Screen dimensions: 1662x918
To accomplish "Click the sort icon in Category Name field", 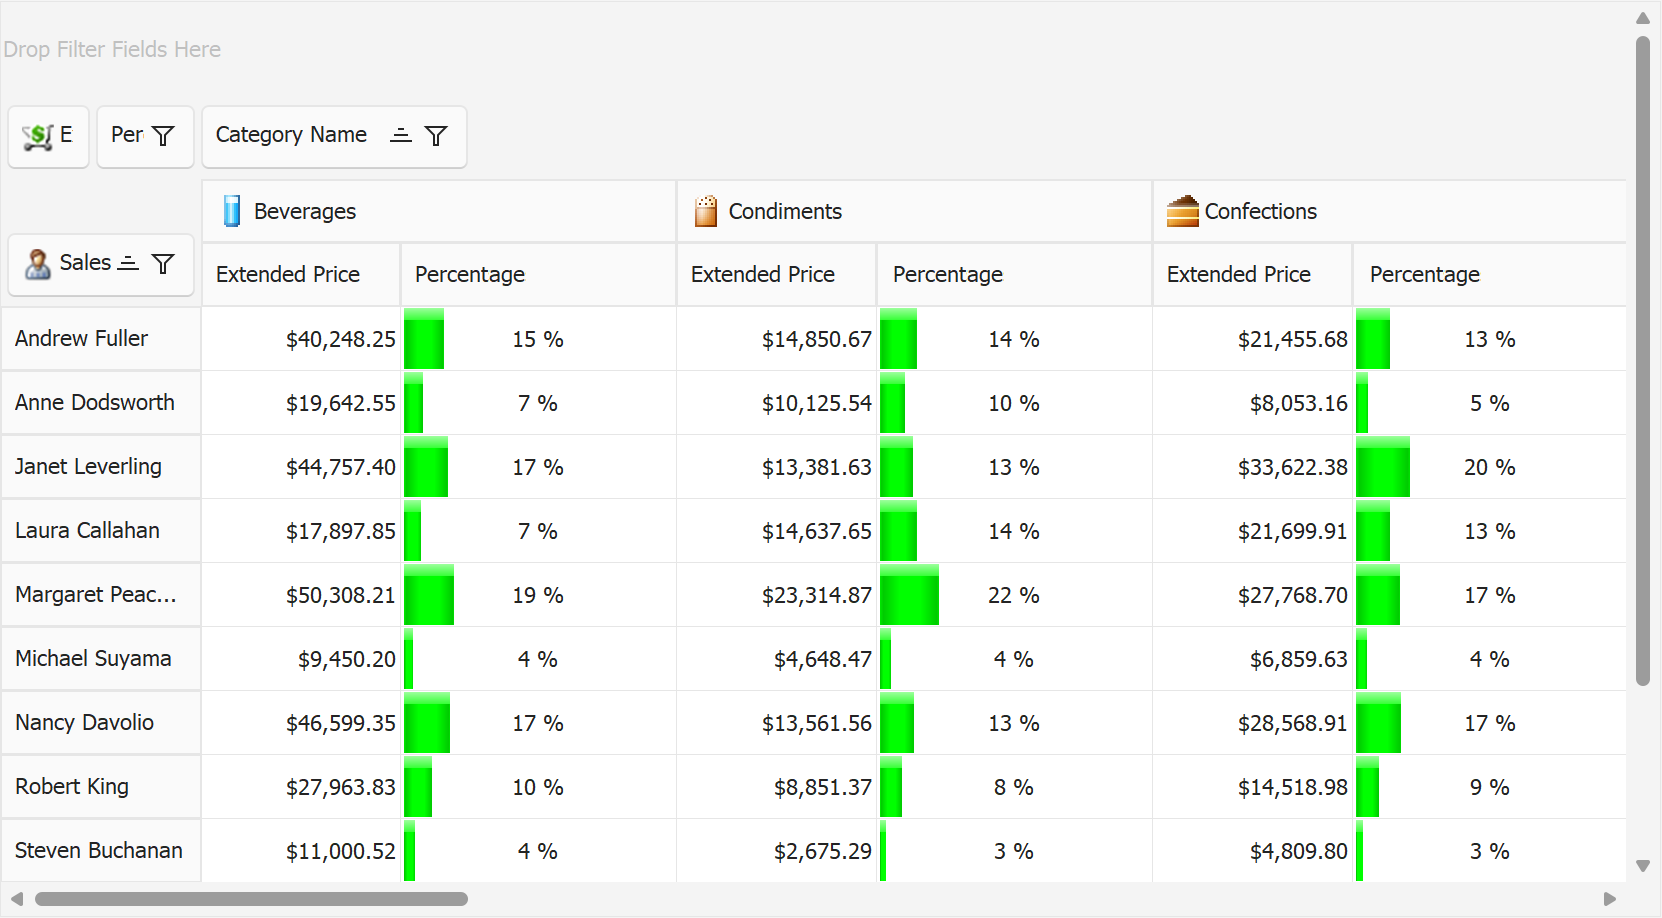I will [x=401, y=135].
